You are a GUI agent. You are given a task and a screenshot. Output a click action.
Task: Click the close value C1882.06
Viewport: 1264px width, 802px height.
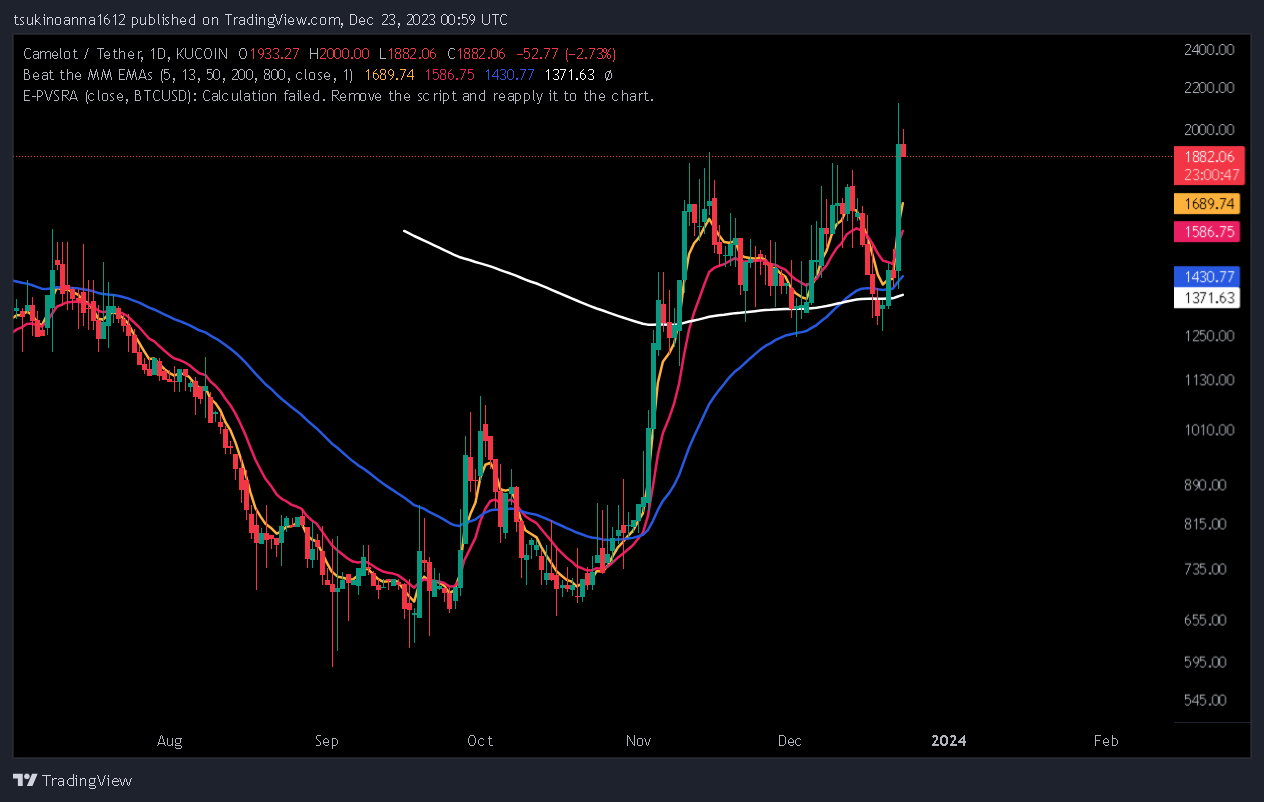pyautogui.click(x=479, y=53)
